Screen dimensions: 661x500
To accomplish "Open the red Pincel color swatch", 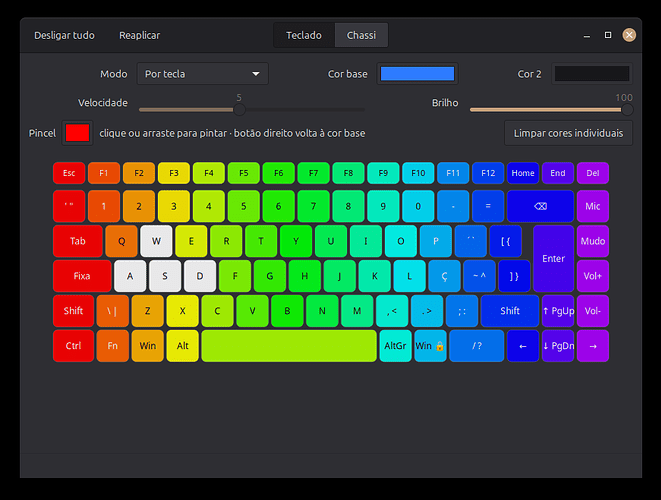I will tap(77, 133).
